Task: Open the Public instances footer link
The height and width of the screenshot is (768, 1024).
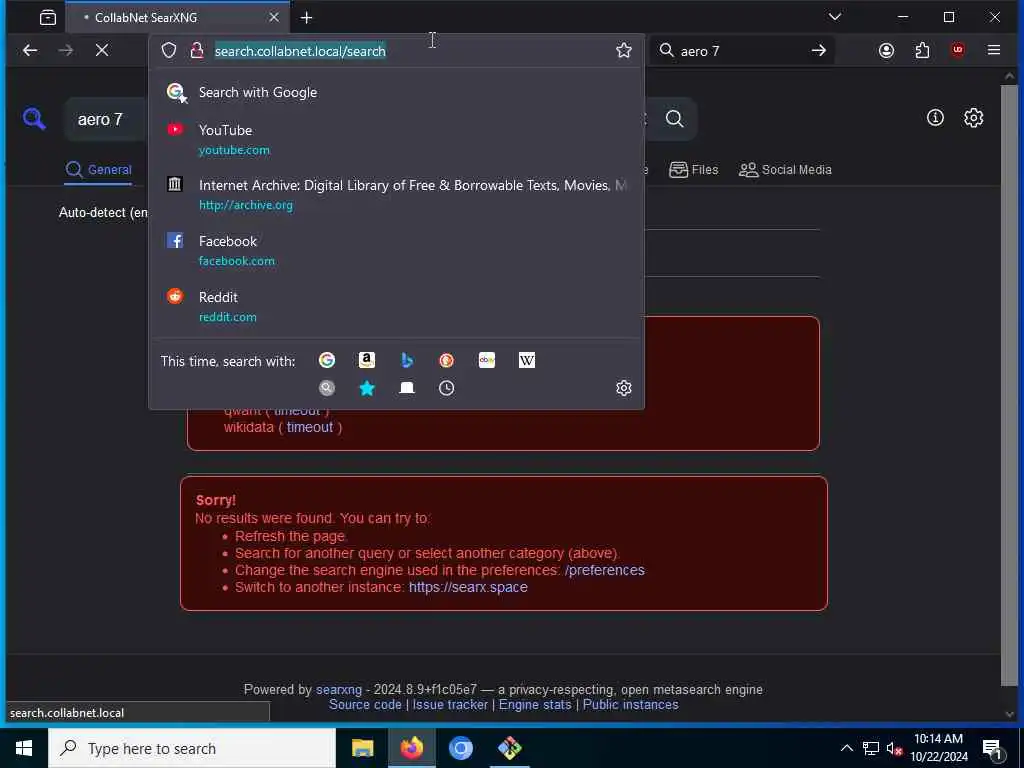Action: pos(630,705)
